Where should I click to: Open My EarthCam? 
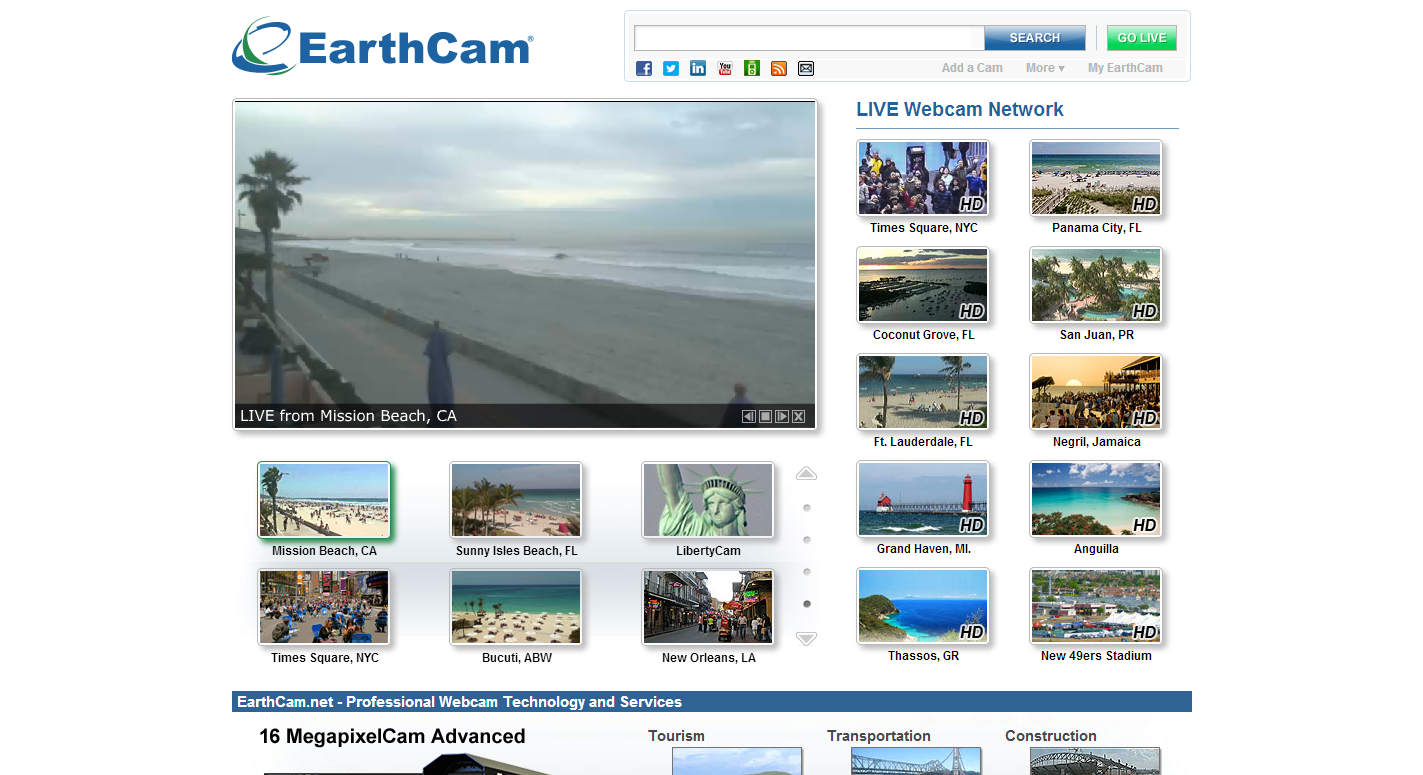click(x=1125, y=68)
